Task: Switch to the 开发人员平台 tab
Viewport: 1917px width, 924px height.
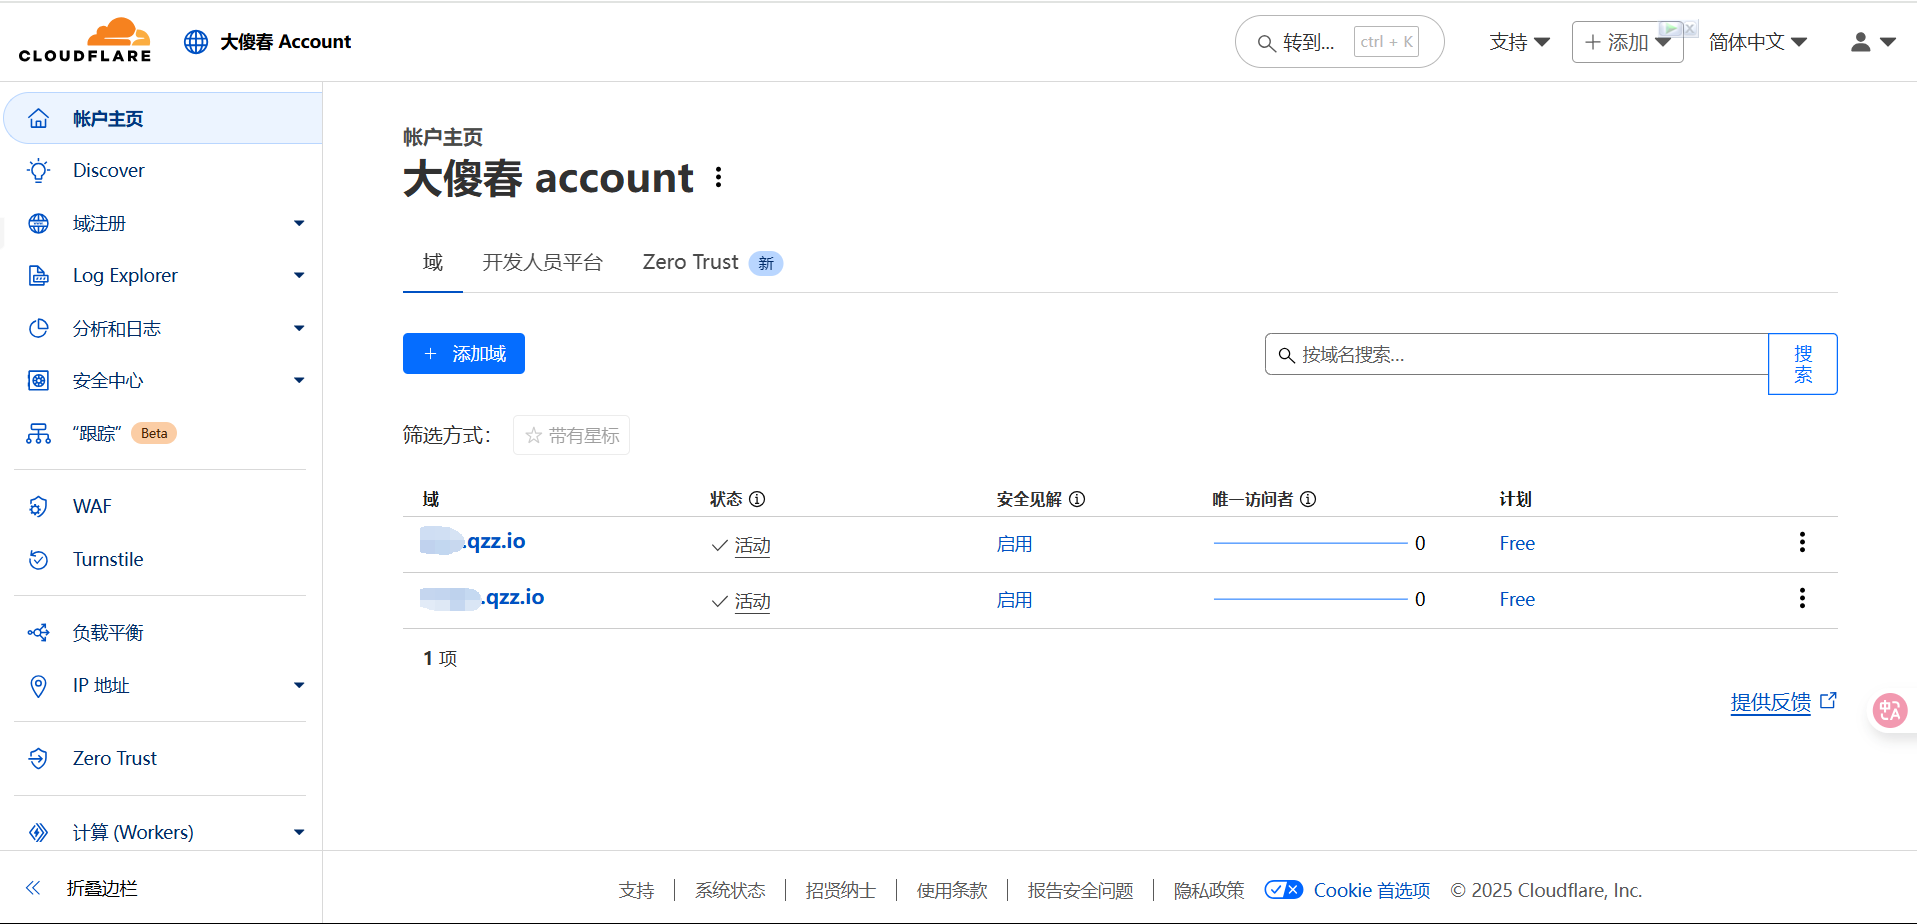Action: 542,262
